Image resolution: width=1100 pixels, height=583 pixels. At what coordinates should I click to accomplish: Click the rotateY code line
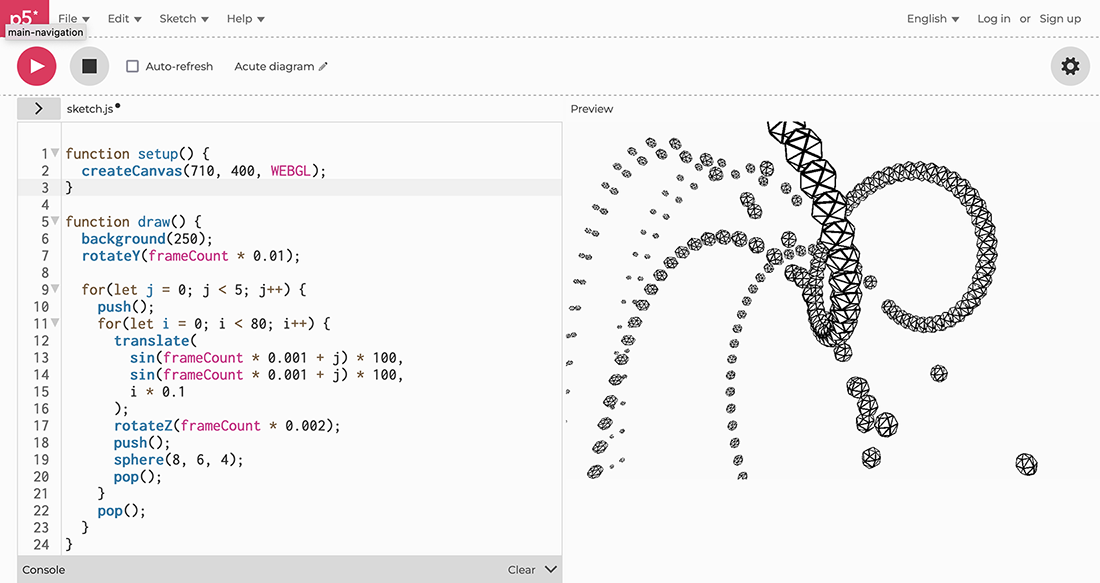pos(191,255)
